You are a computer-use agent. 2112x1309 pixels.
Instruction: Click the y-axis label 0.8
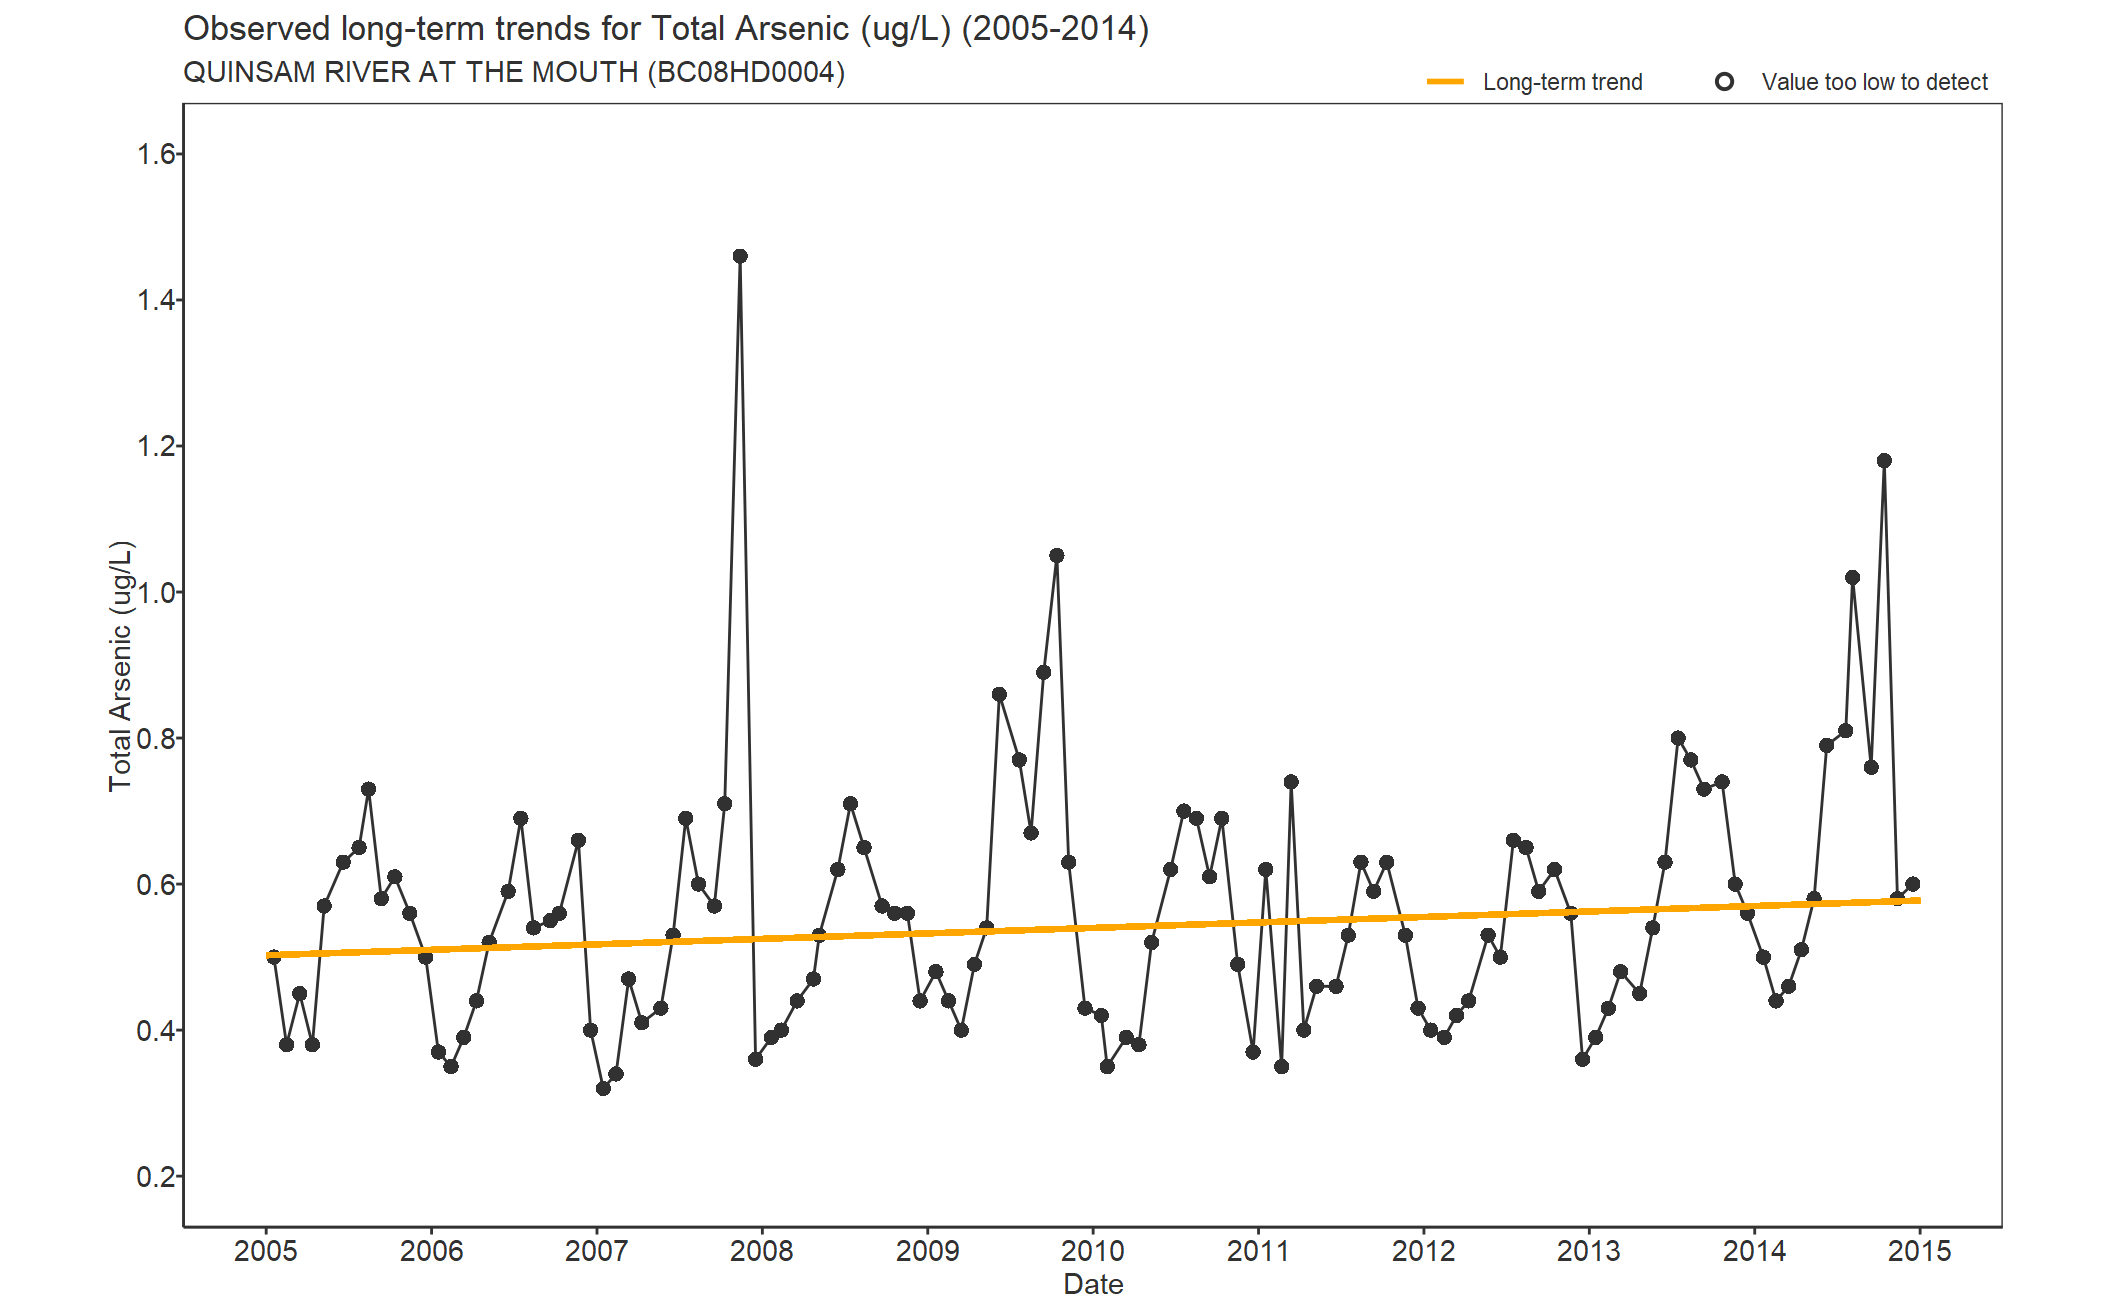point(156,738)
